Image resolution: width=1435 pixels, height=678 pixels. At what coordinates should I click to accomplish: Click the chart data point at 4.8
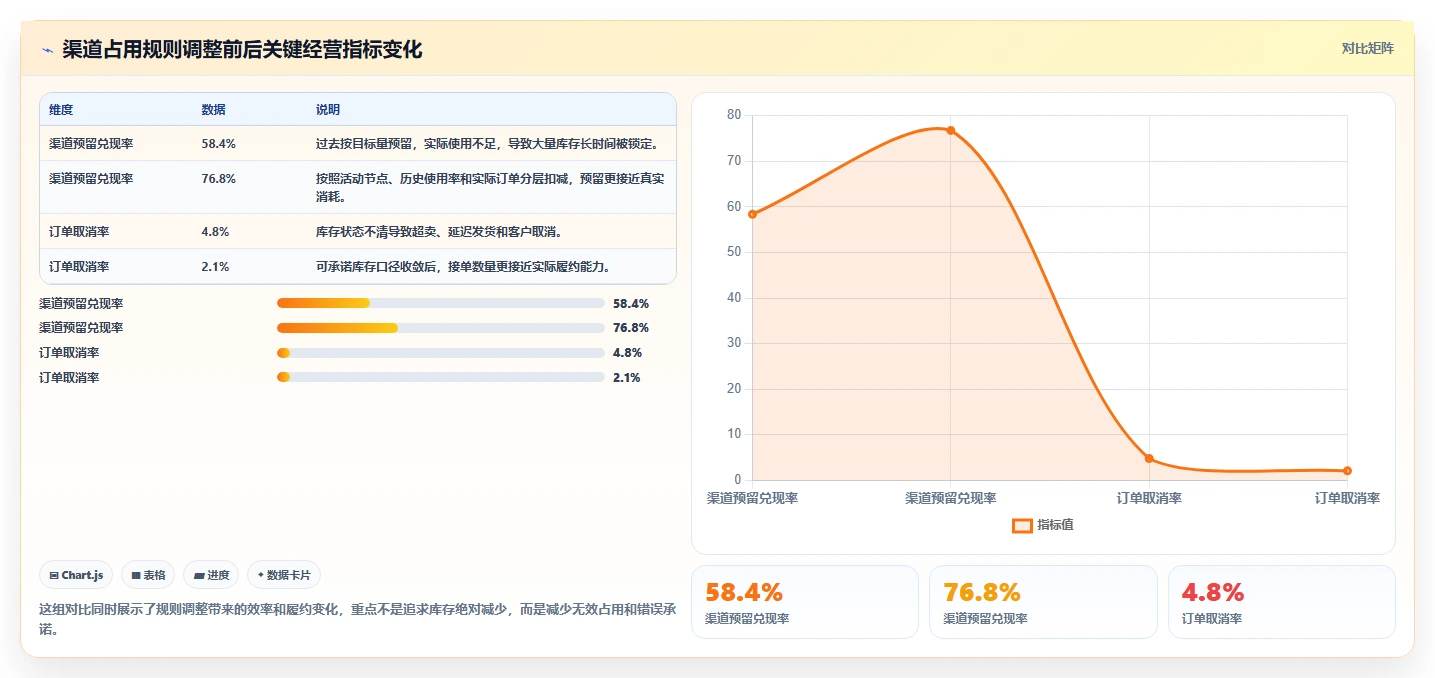coord(1149,458)
